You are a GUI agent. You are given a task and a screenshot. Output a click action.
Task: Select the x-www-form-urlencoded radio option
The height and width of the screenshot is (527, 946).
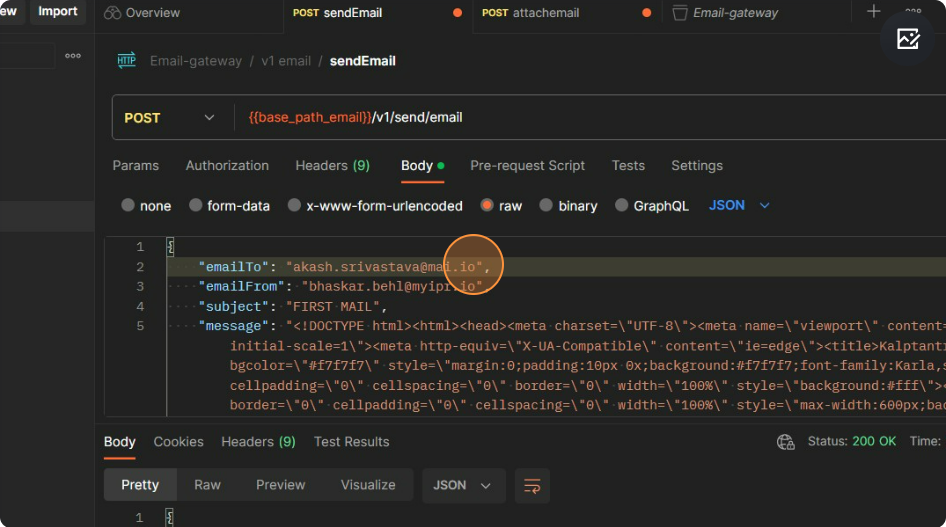point(294,206)
